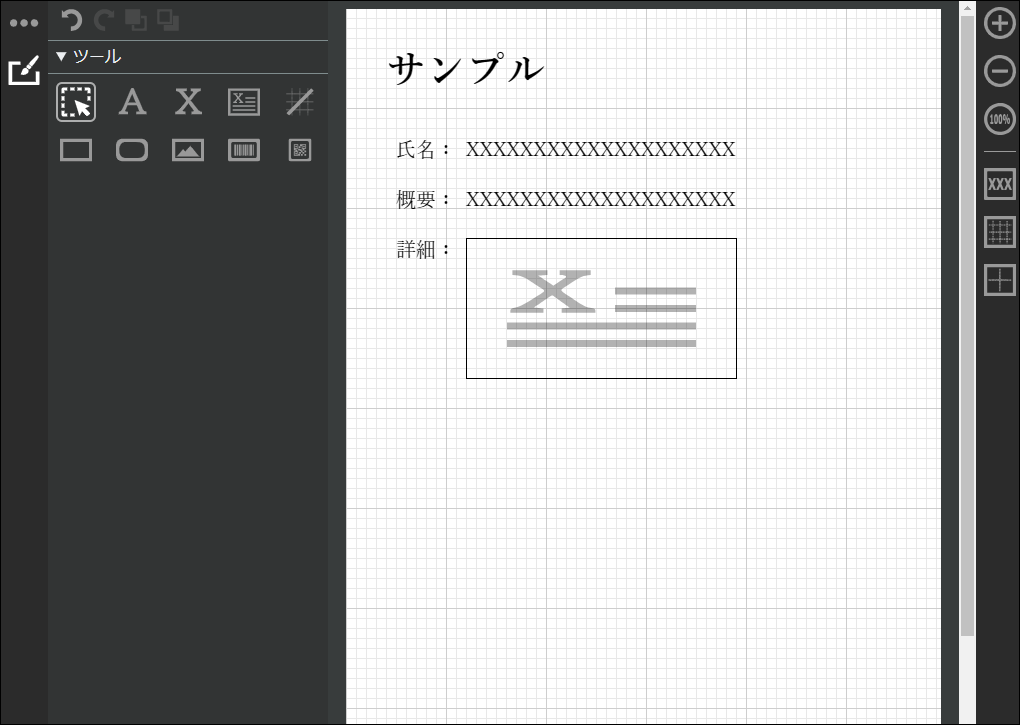This screenshot has width=1020, height=725.
Task: Zoom out with the minus icon
Action: pyautogui.click(x=1000, y=71)
